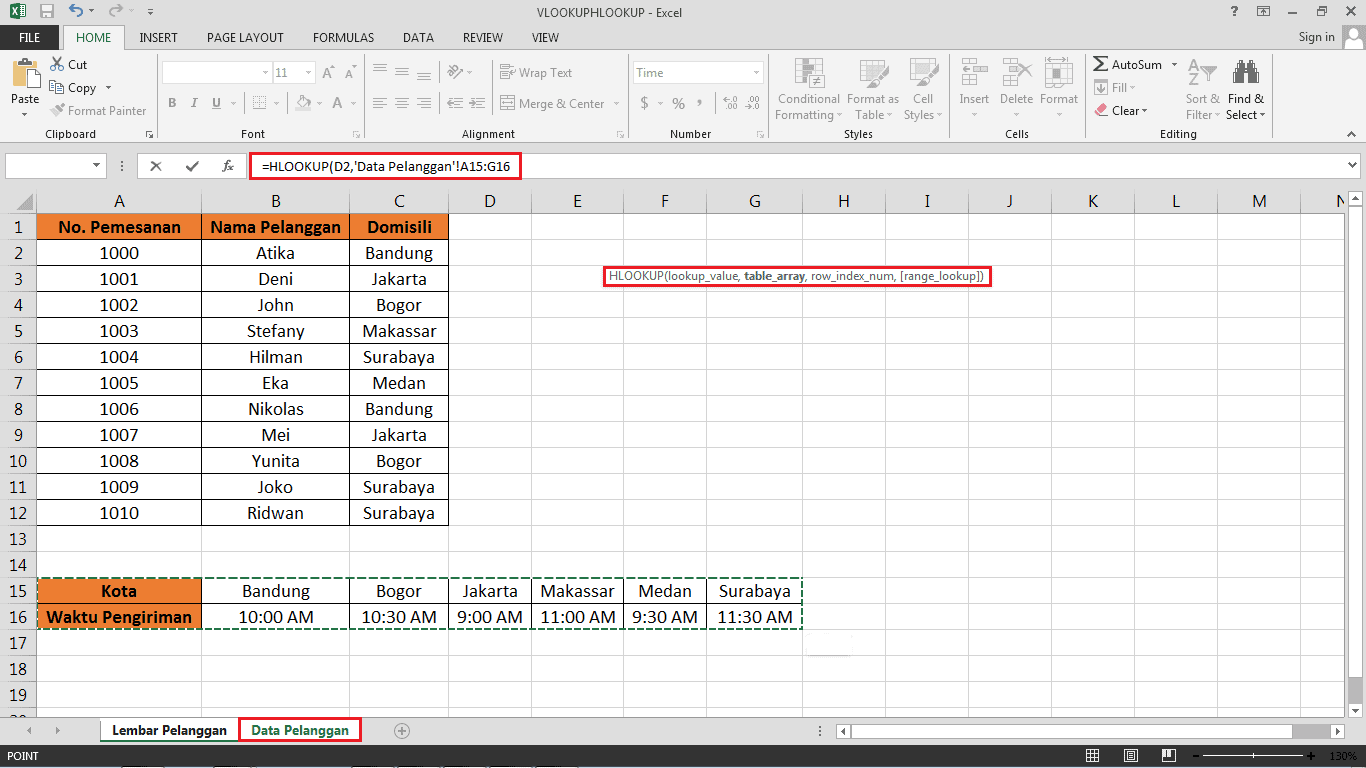This screenshot has width=1366, height=768.
Task: Click the AutoSum sigma icon
Action: pyautogui.click(x=1101, y=64)
